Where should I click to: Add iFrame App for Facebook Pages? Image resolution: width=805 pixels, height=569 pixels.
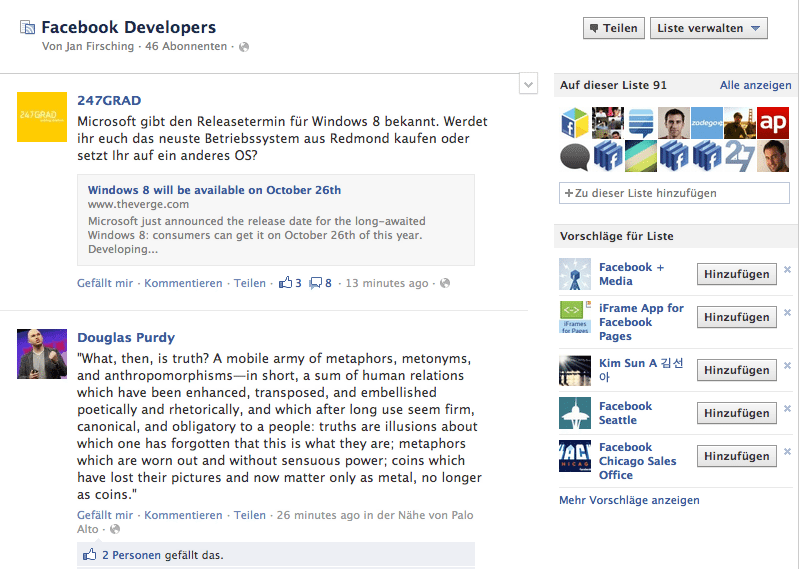(x=737, y=317)
